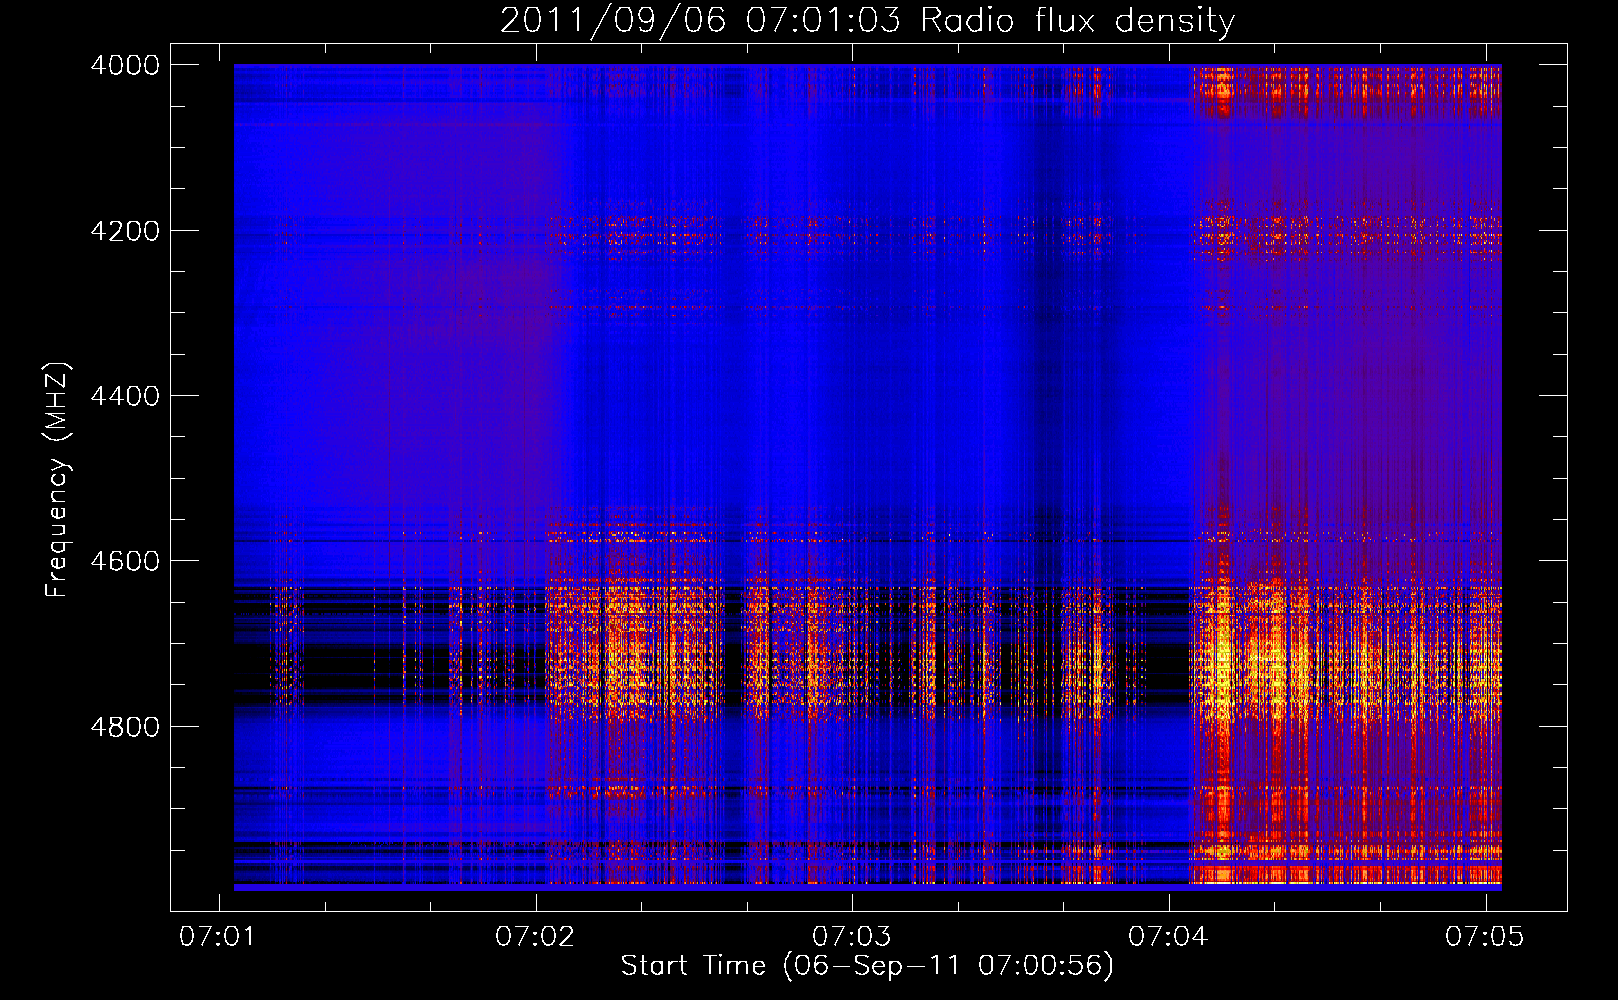Image resolution: width=1618 pixels, height=1000 pixels.
Task: Click the 07:03 time tick label
Action: pos(852,936)
